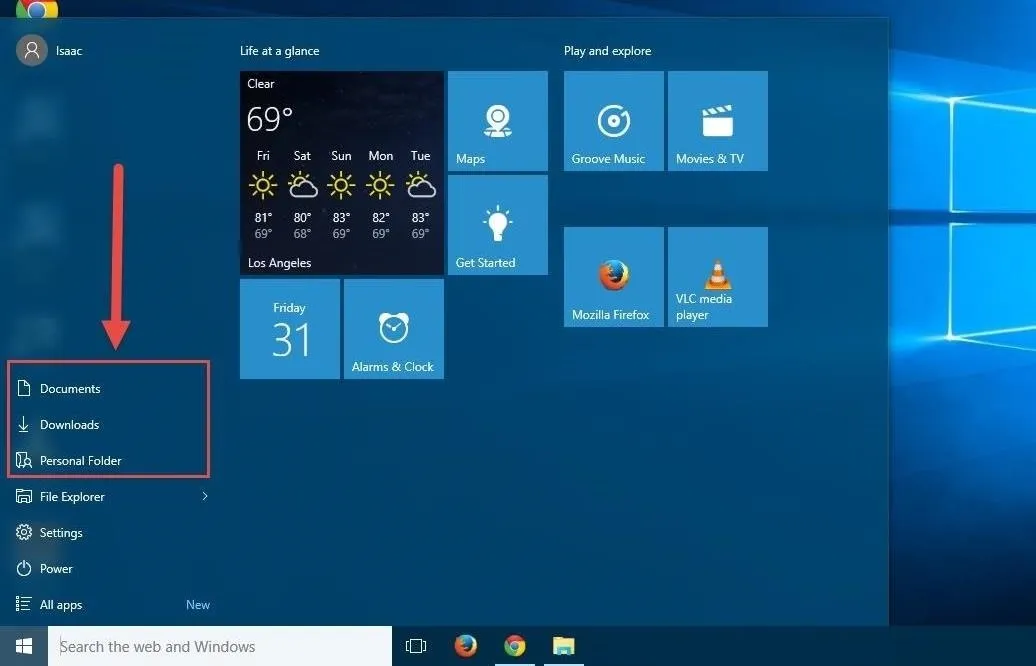Screen dimensions: 1036x666
Task: Click the 69° current temperature reading
Action: 270,120
